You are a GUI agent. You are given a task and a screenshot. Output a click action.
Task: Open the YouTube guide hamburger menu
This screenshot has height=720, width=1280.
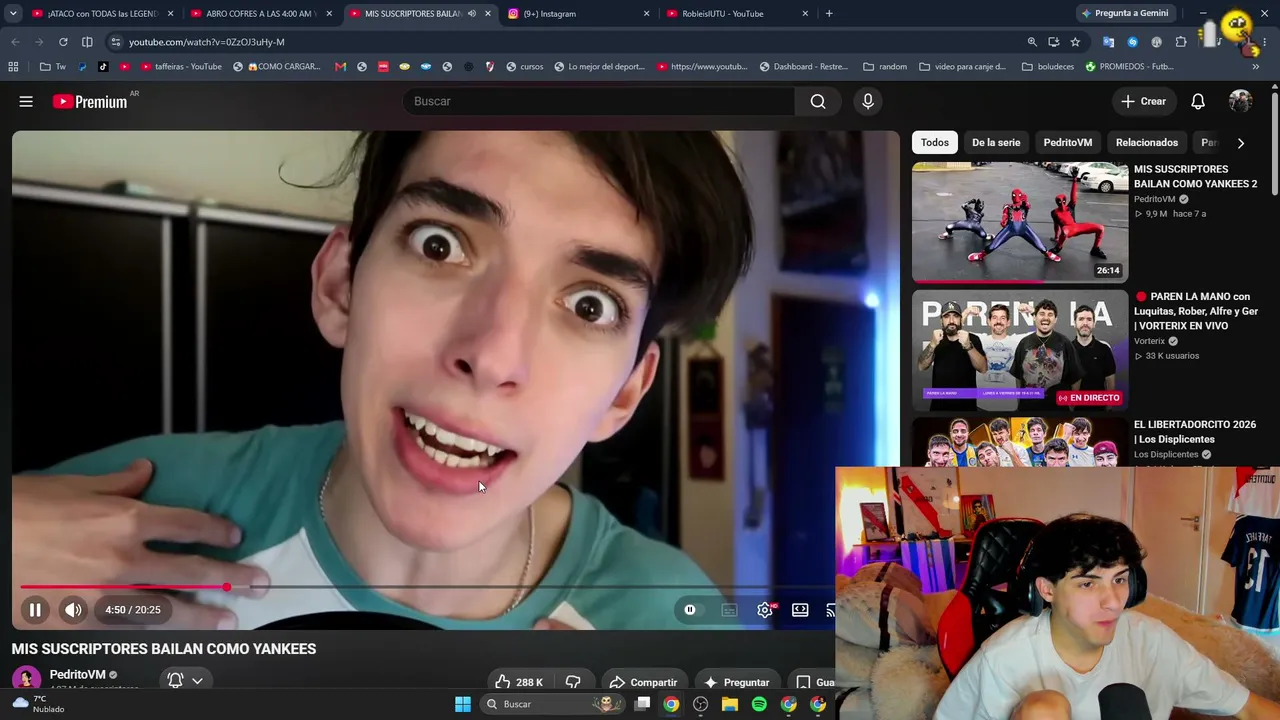point(26,101)
